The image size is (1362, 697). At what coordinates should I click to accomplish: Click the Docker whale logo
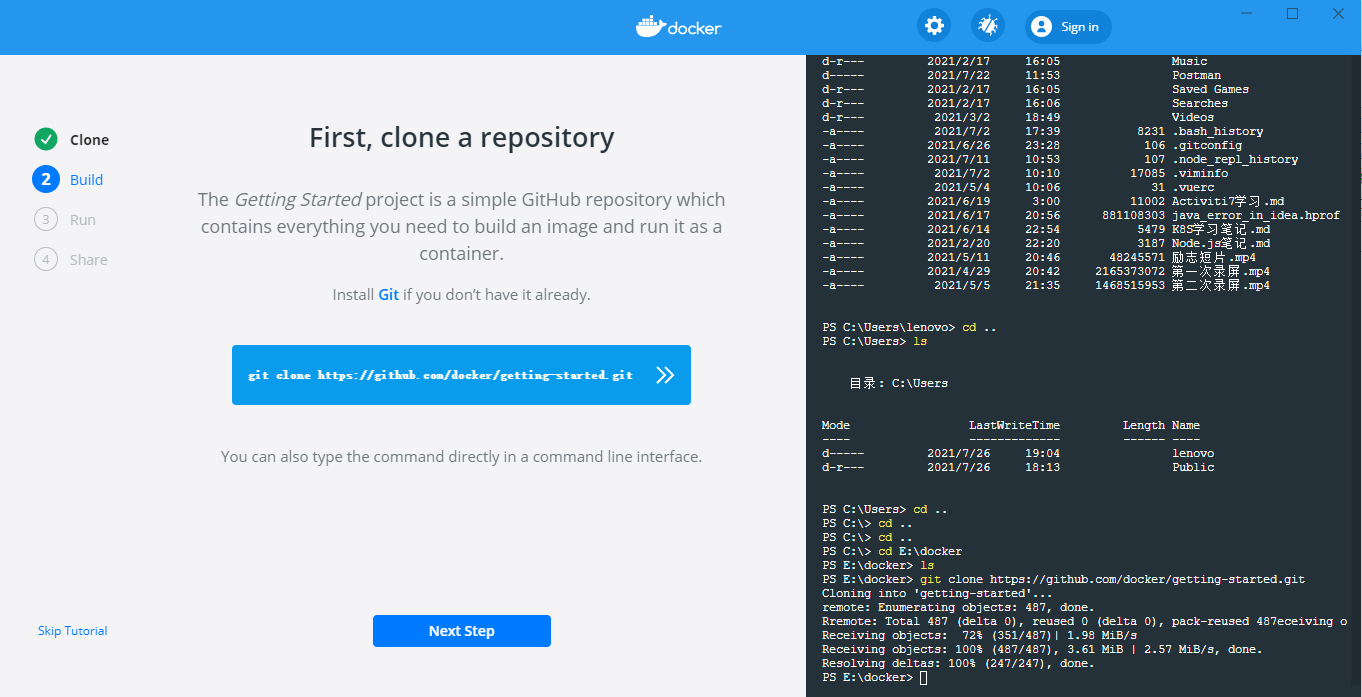point(678,26)
